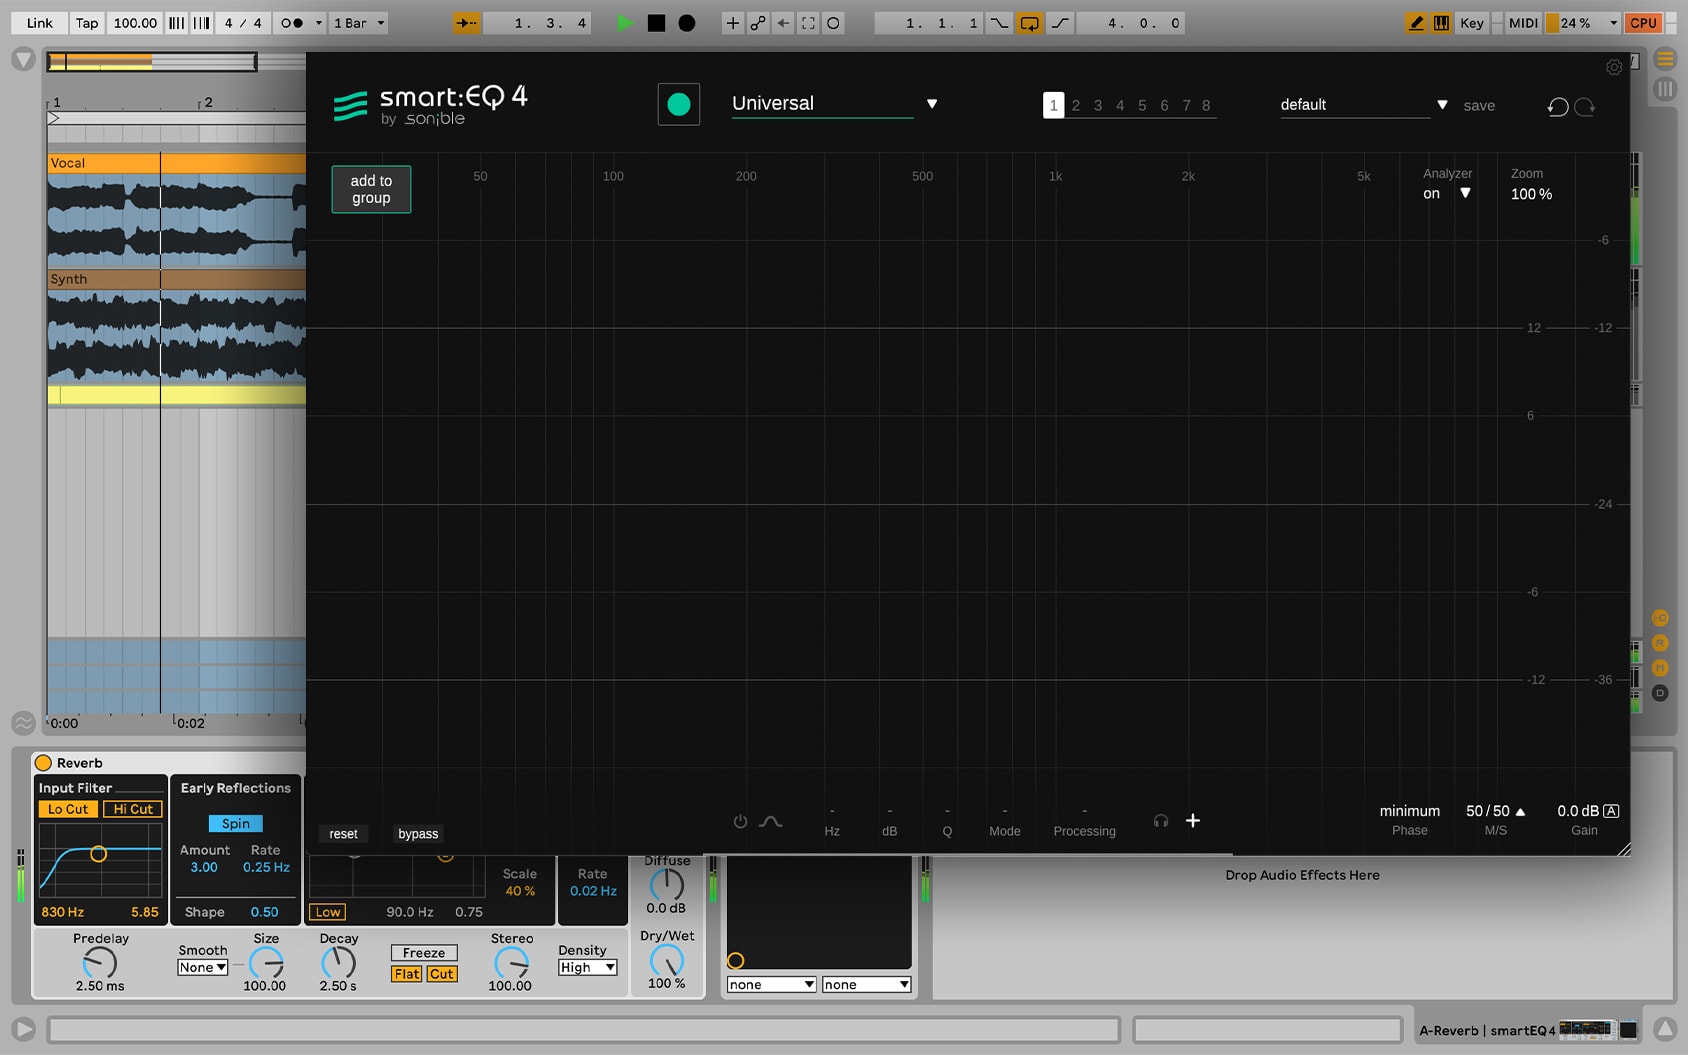
Task: Select smart:EQ state slot 5
Action: pyautogui.click(x=1142, y=105)
